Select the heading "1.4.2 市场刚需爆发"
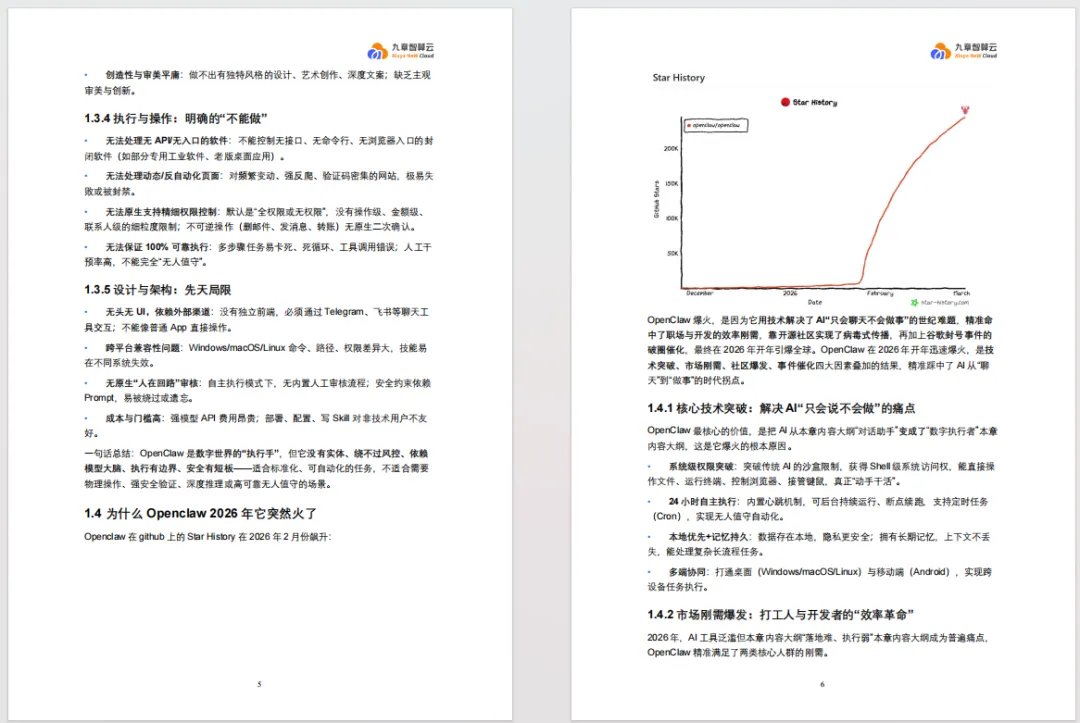Screen dimensions: 1080x723 pyautogui.click(x=700, y=615)
